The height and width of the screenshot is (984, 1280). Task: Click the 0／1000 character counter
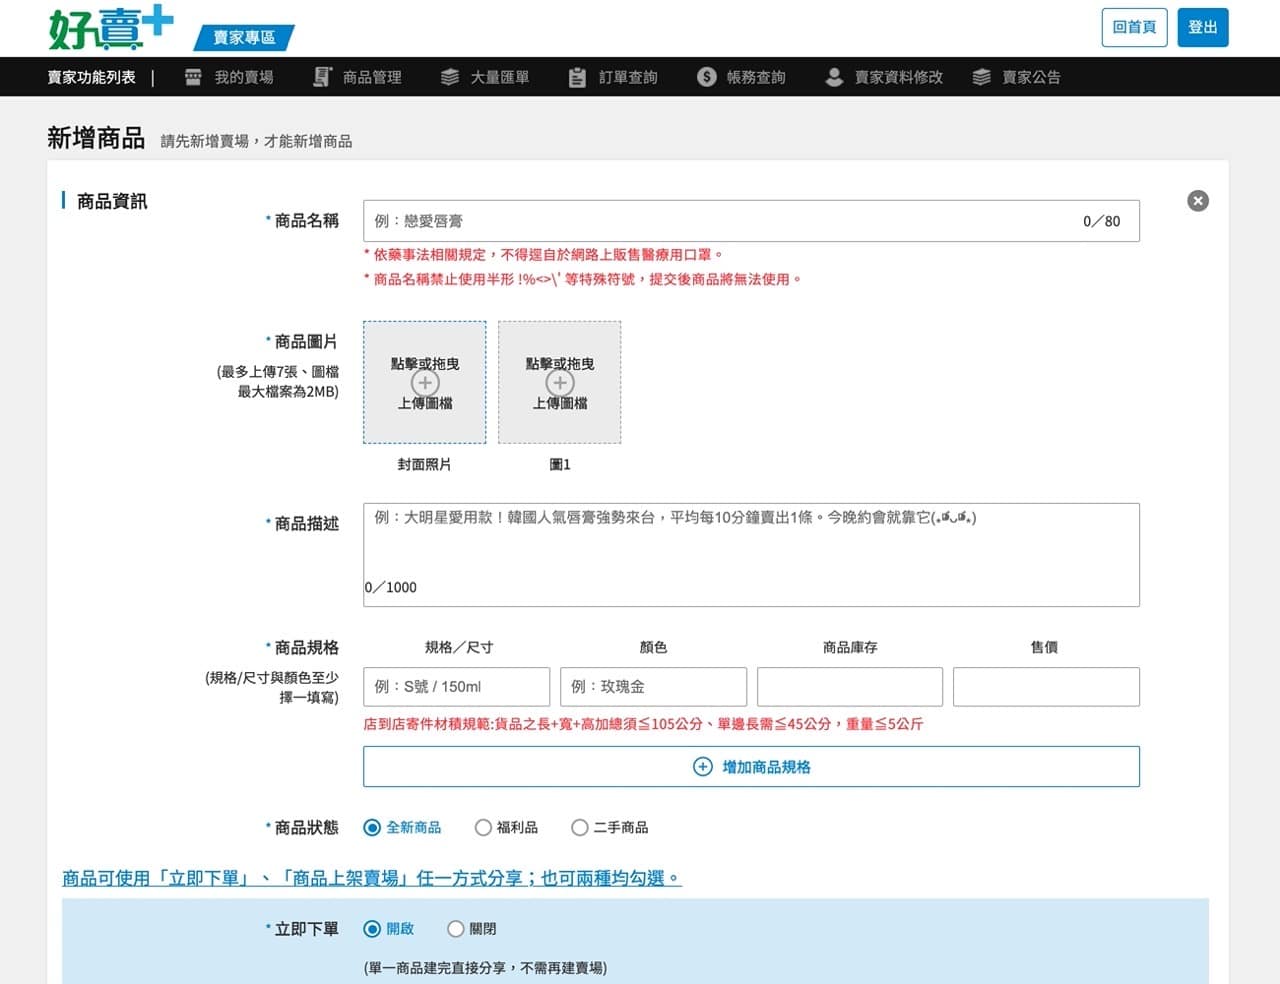(391, 588)
